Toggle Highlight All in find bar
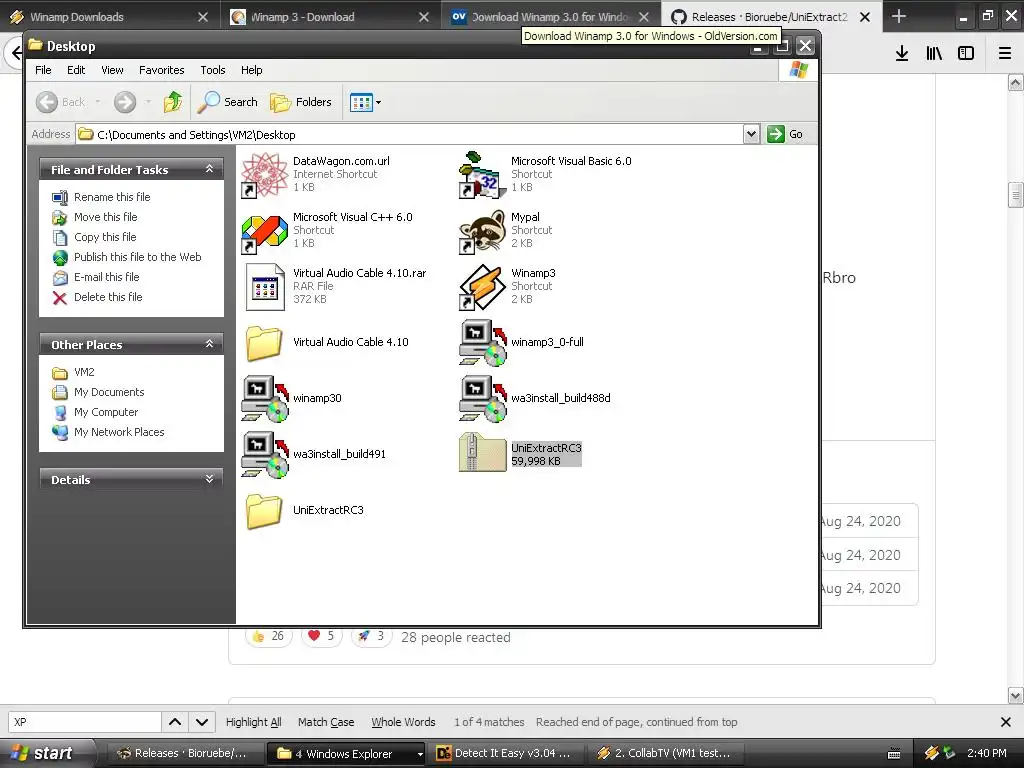 pyautogui.click(x=253, y=722)
